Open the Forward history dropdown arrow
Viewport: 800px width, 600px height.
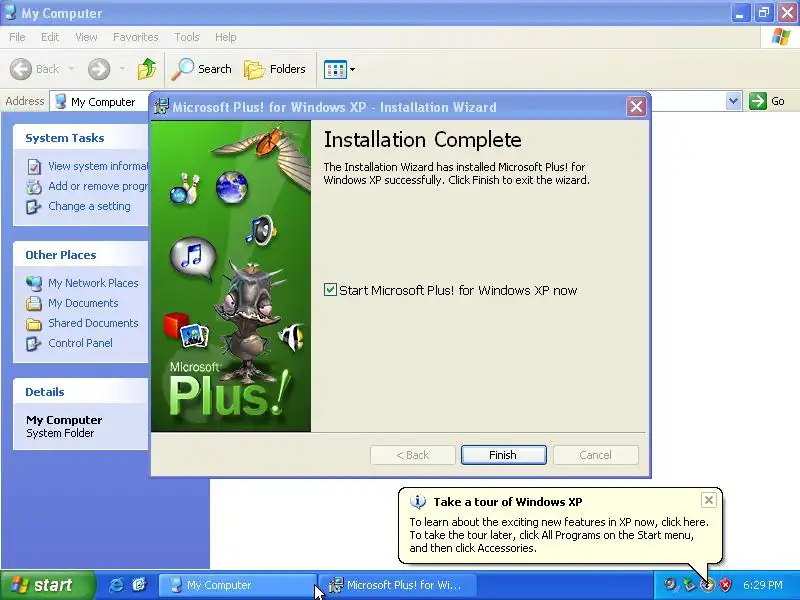pyautogui.click(x=122, y=69)
